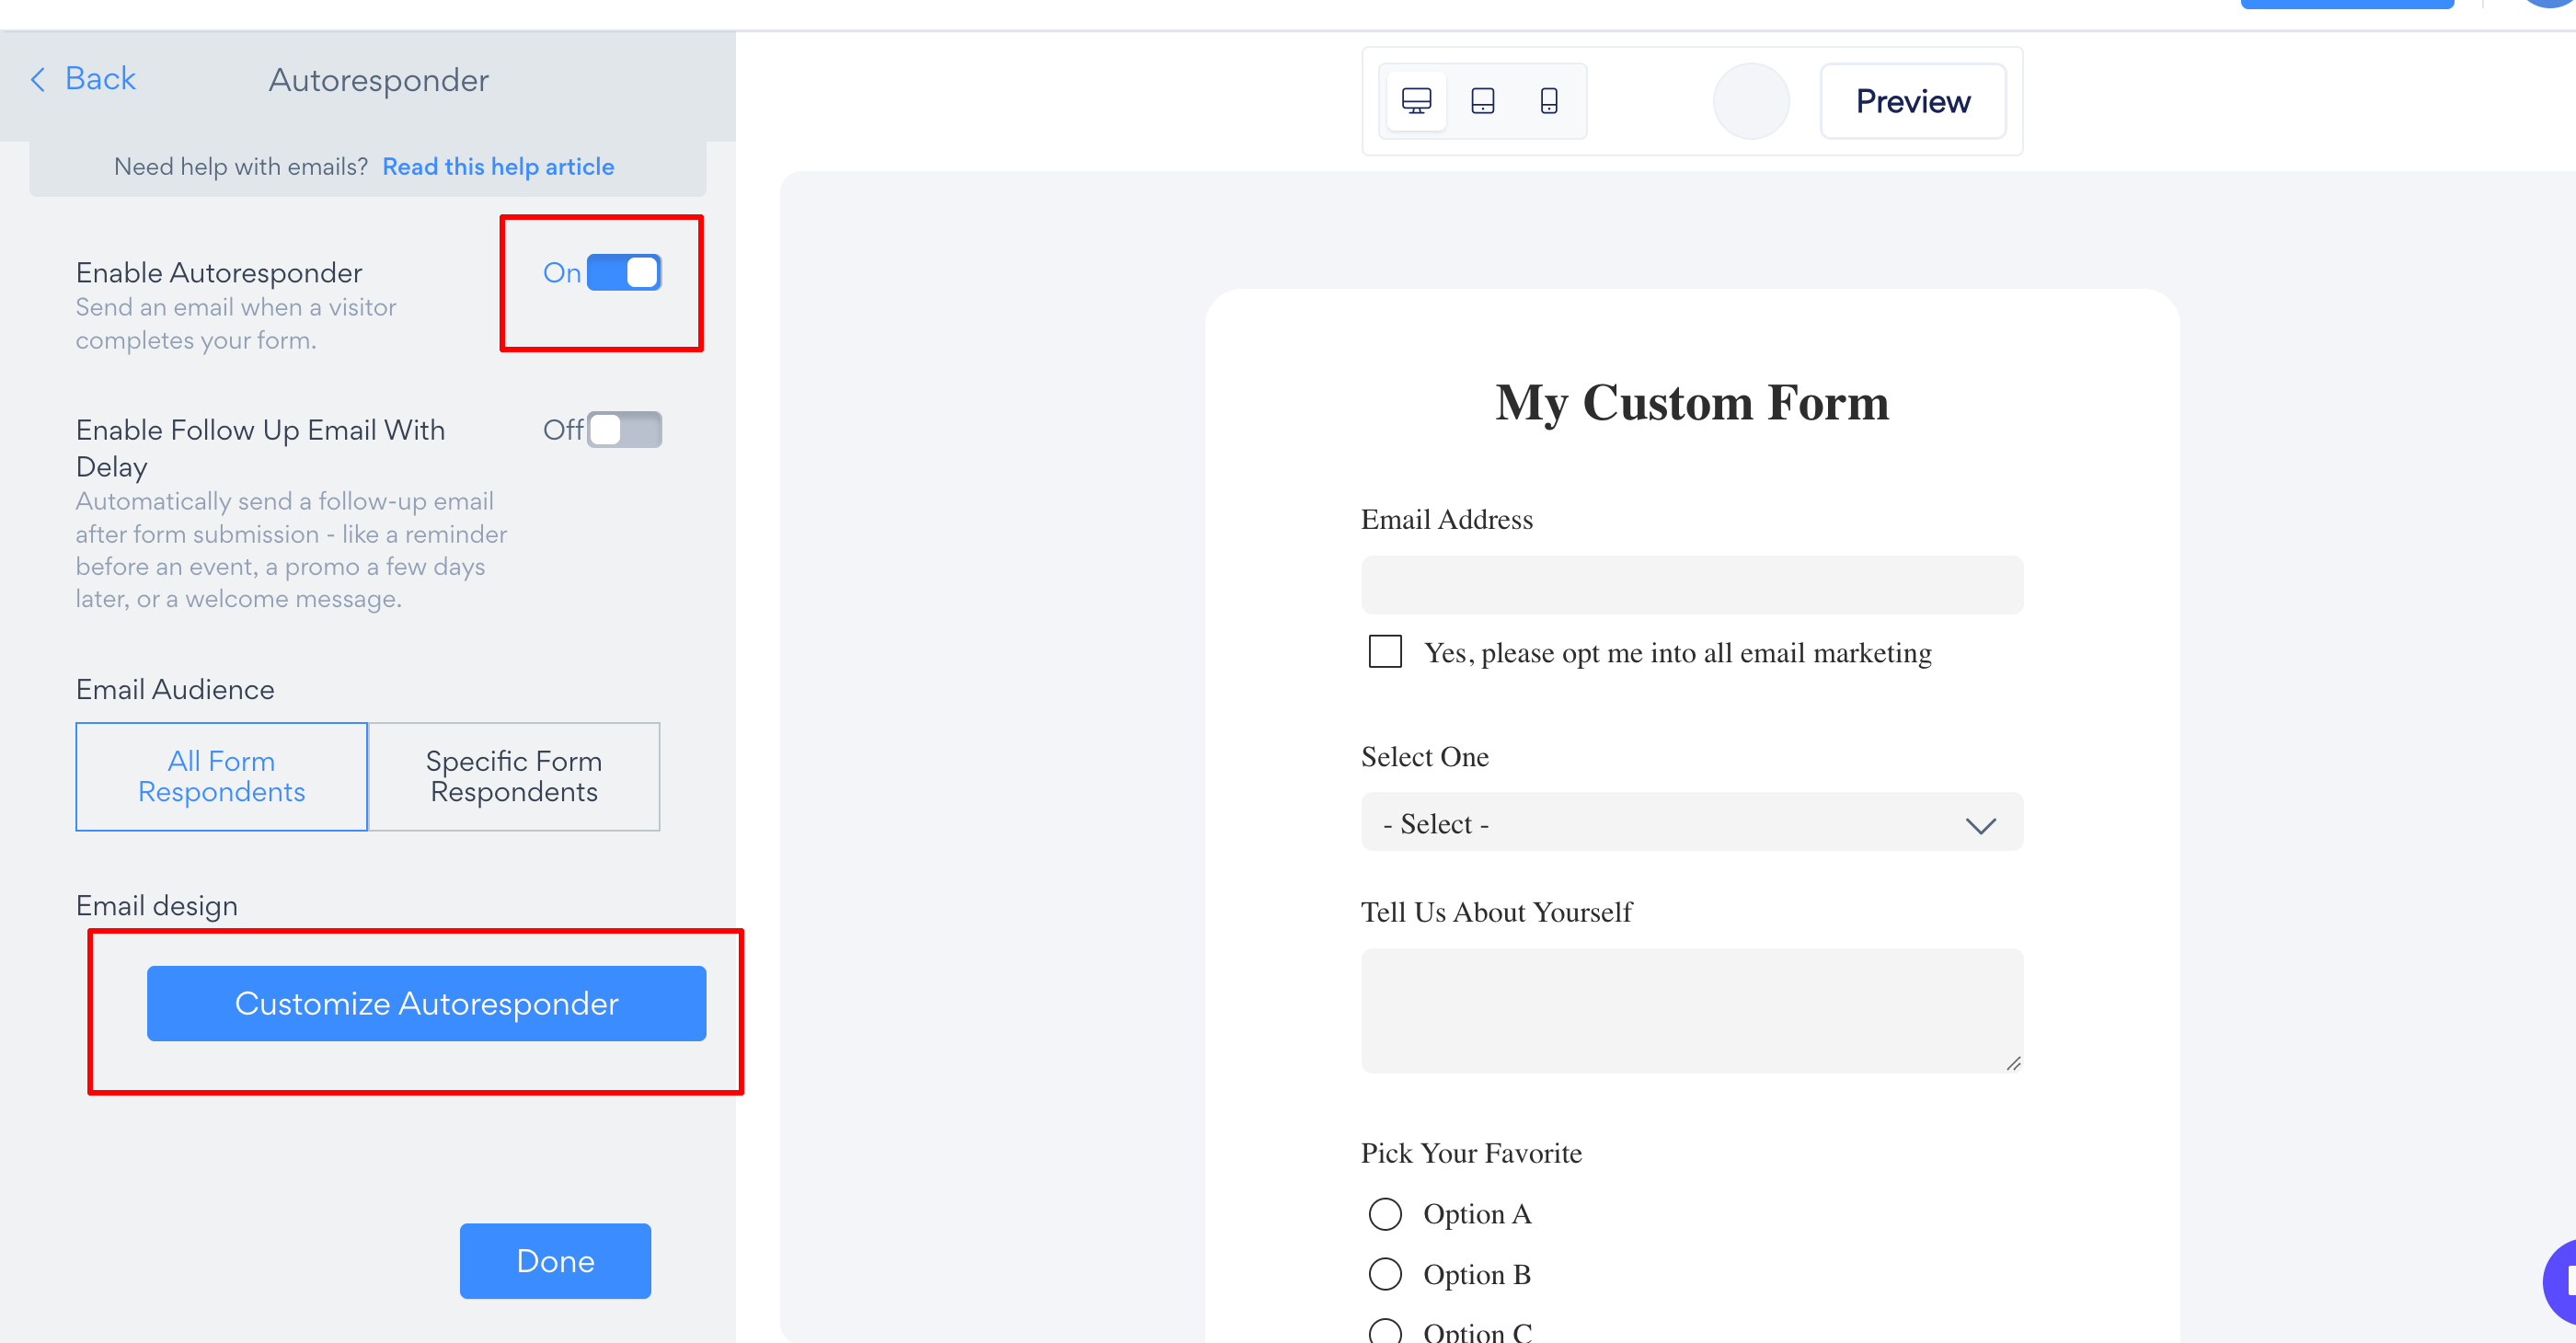Check the email marketing opt-in checkbox

[x=1385, y=651]
